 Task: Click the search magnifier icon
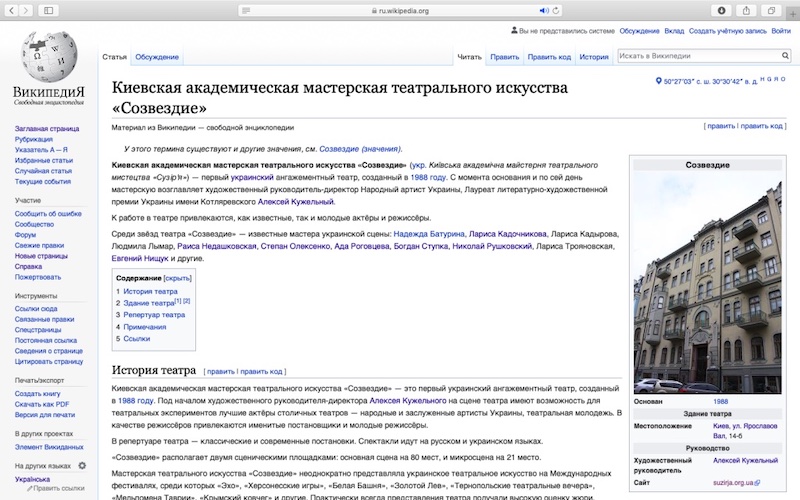pos(785,56)
